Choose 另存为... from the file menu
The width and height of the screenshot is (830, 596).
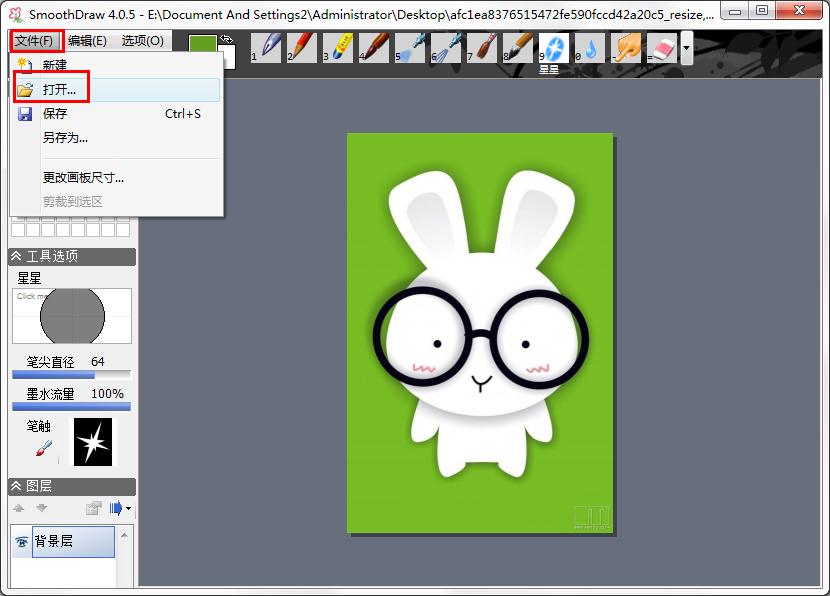pos(65,138)
